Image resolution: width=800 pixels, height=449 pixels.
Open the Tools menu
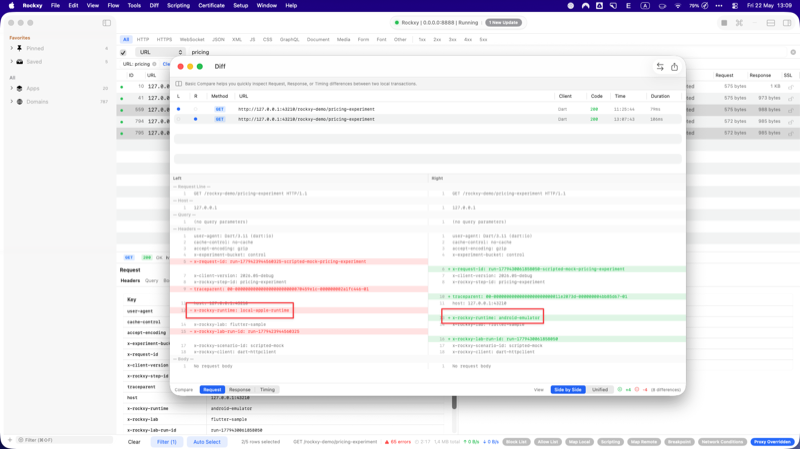tap(134, 6)
